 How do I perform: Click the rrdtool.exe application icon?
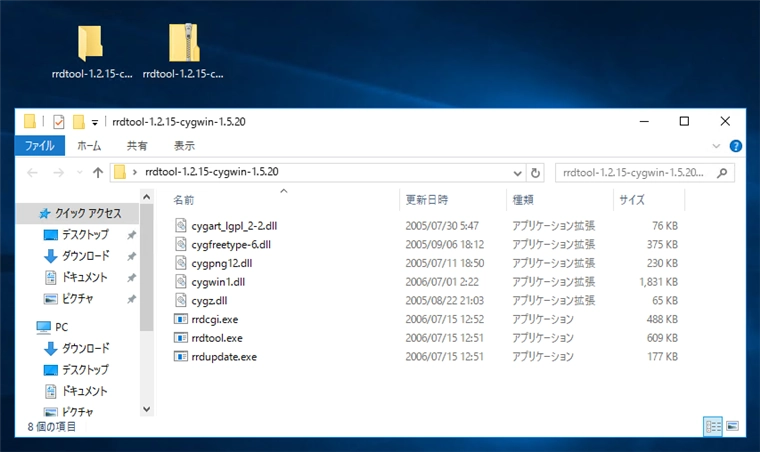[180, 338]
